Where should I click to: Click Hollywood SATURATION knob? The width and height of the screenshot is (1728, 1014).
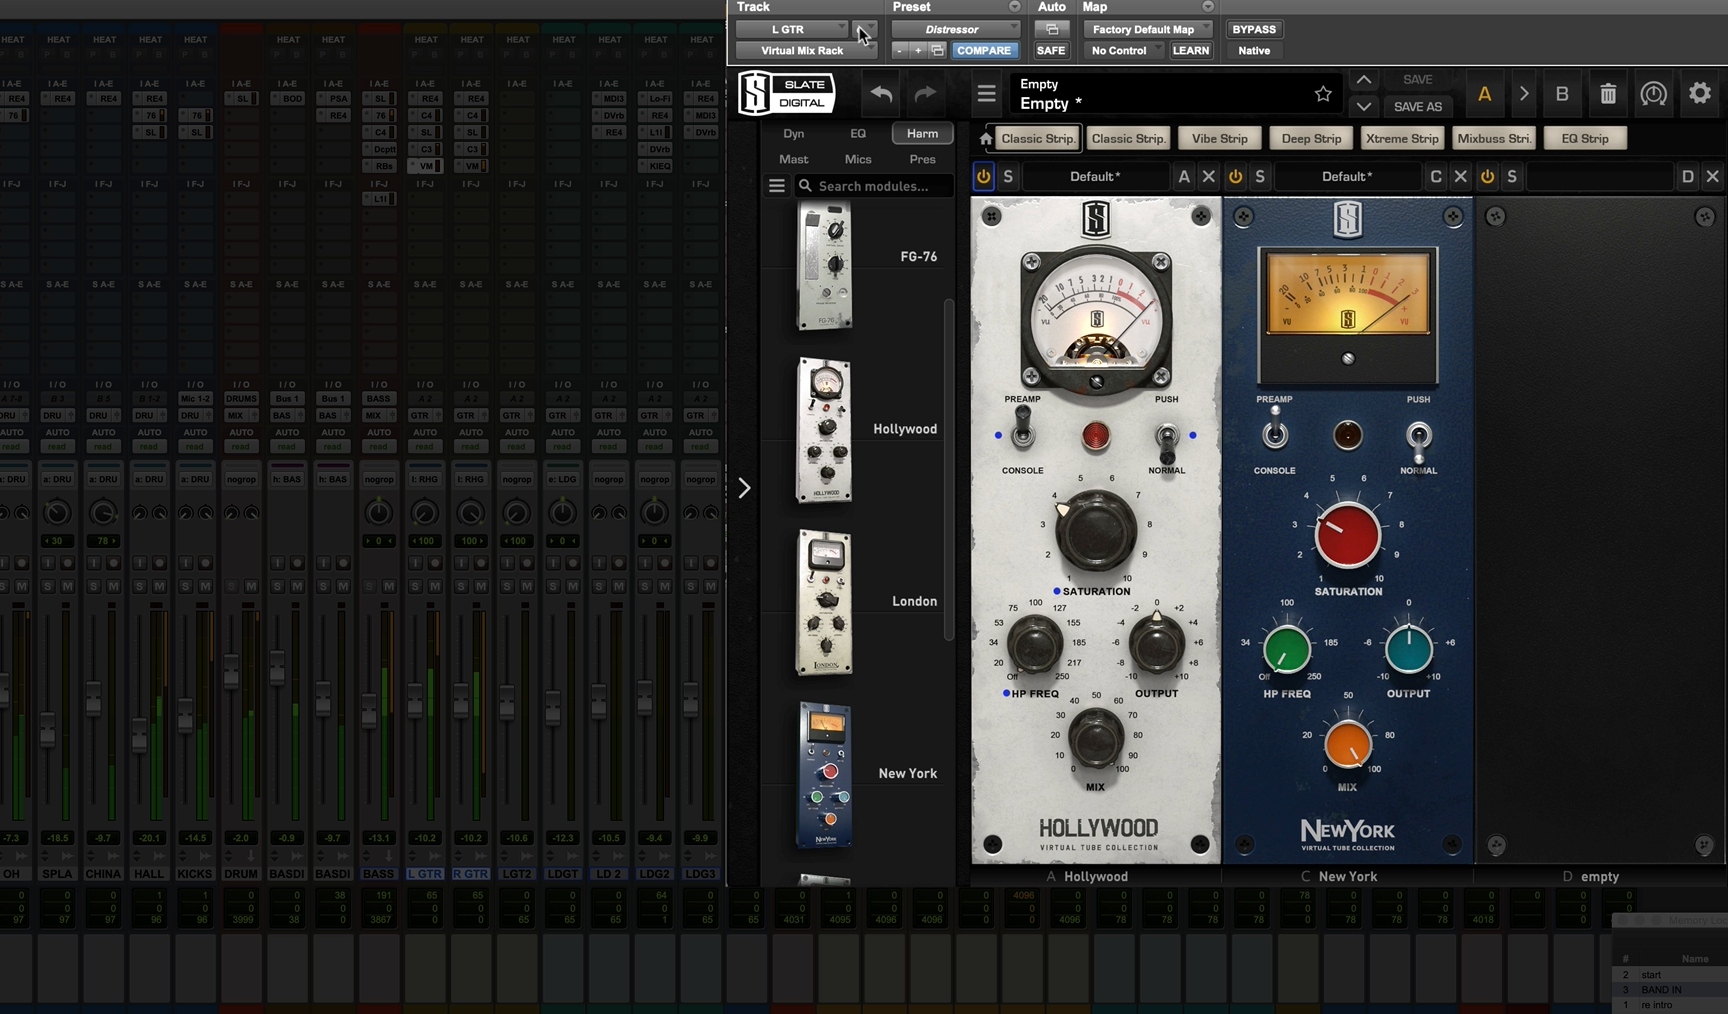[1095, 531]
